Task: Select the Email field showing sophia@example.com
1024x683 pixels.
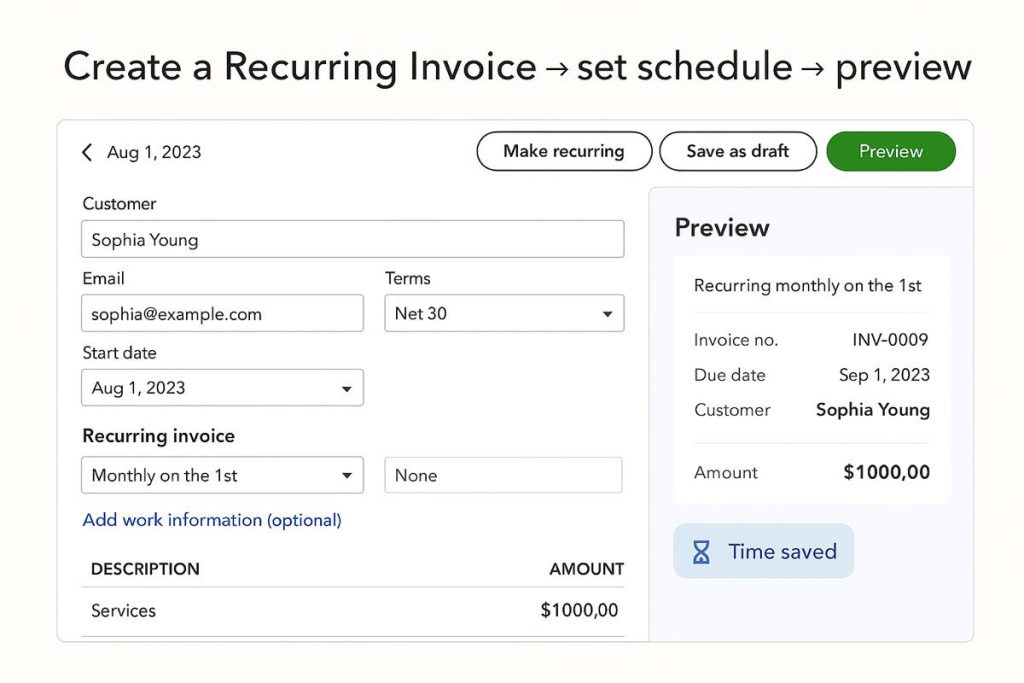Action: [x=222, y=313]
